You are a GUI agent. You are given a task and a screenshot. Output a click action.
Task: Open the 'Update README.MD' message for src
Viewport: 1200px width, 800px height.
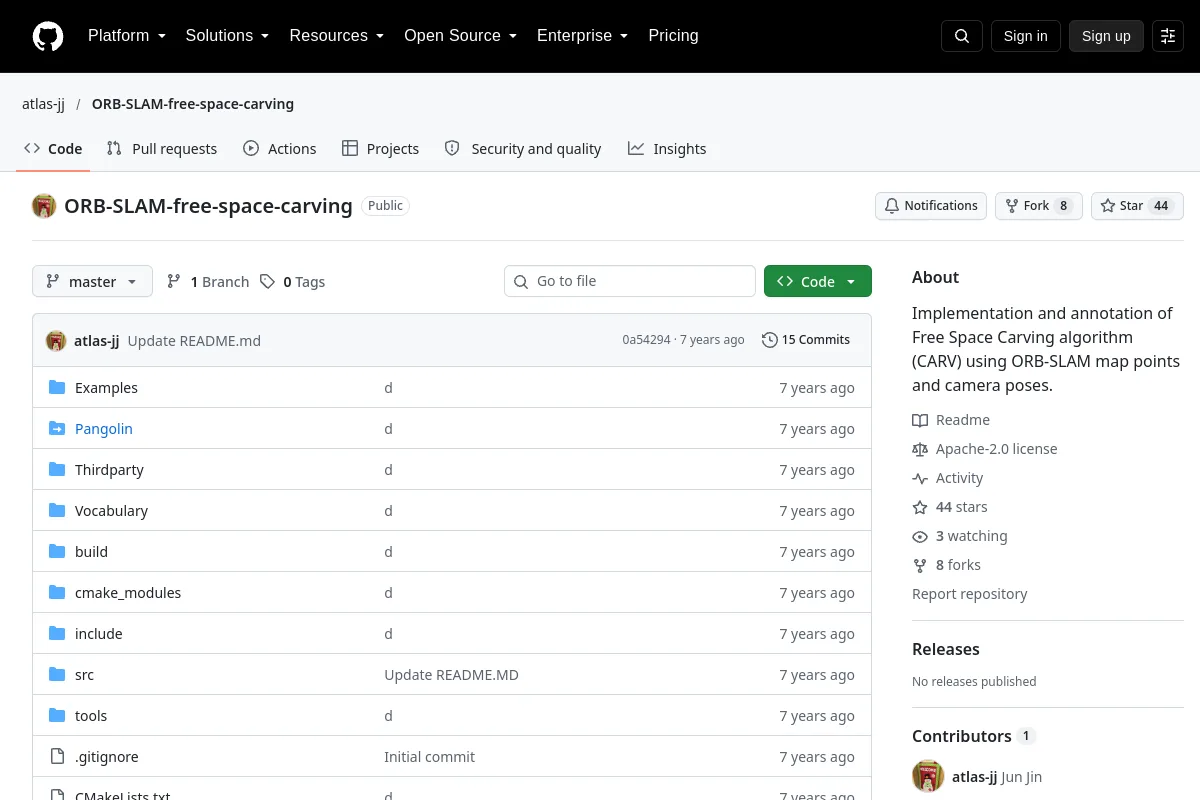pyautogui.click(x=451, y=675)
